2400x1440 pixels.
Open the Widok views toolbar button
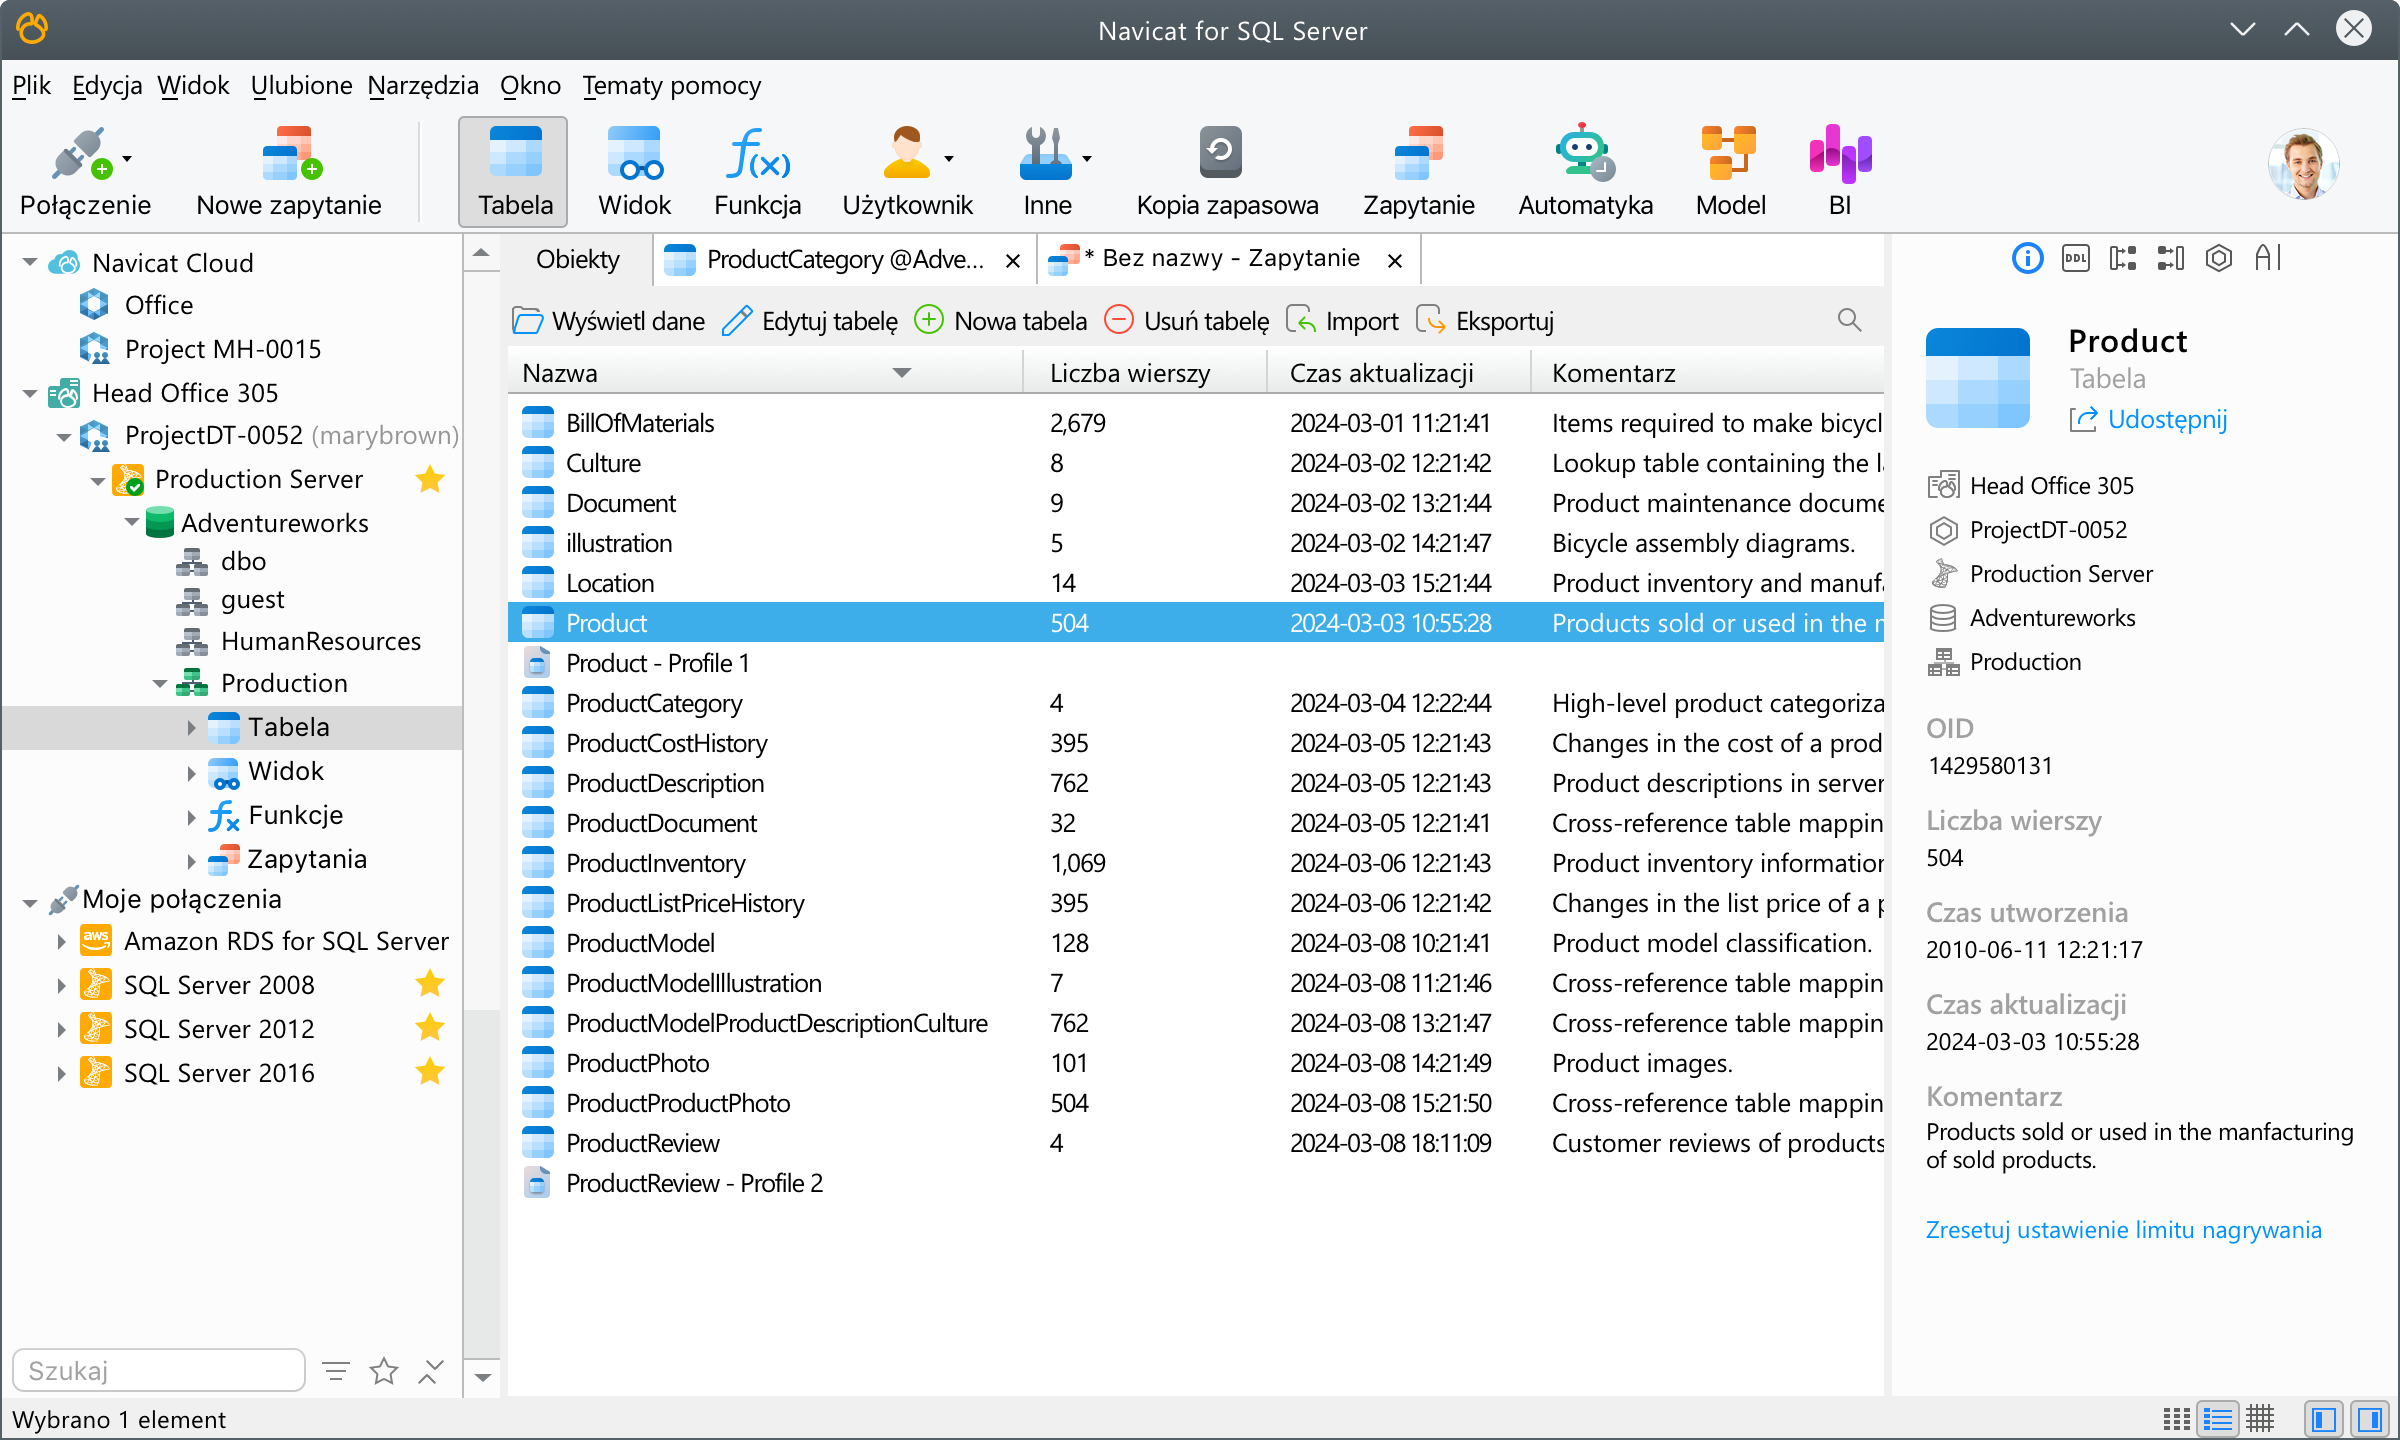coord(634,171)
